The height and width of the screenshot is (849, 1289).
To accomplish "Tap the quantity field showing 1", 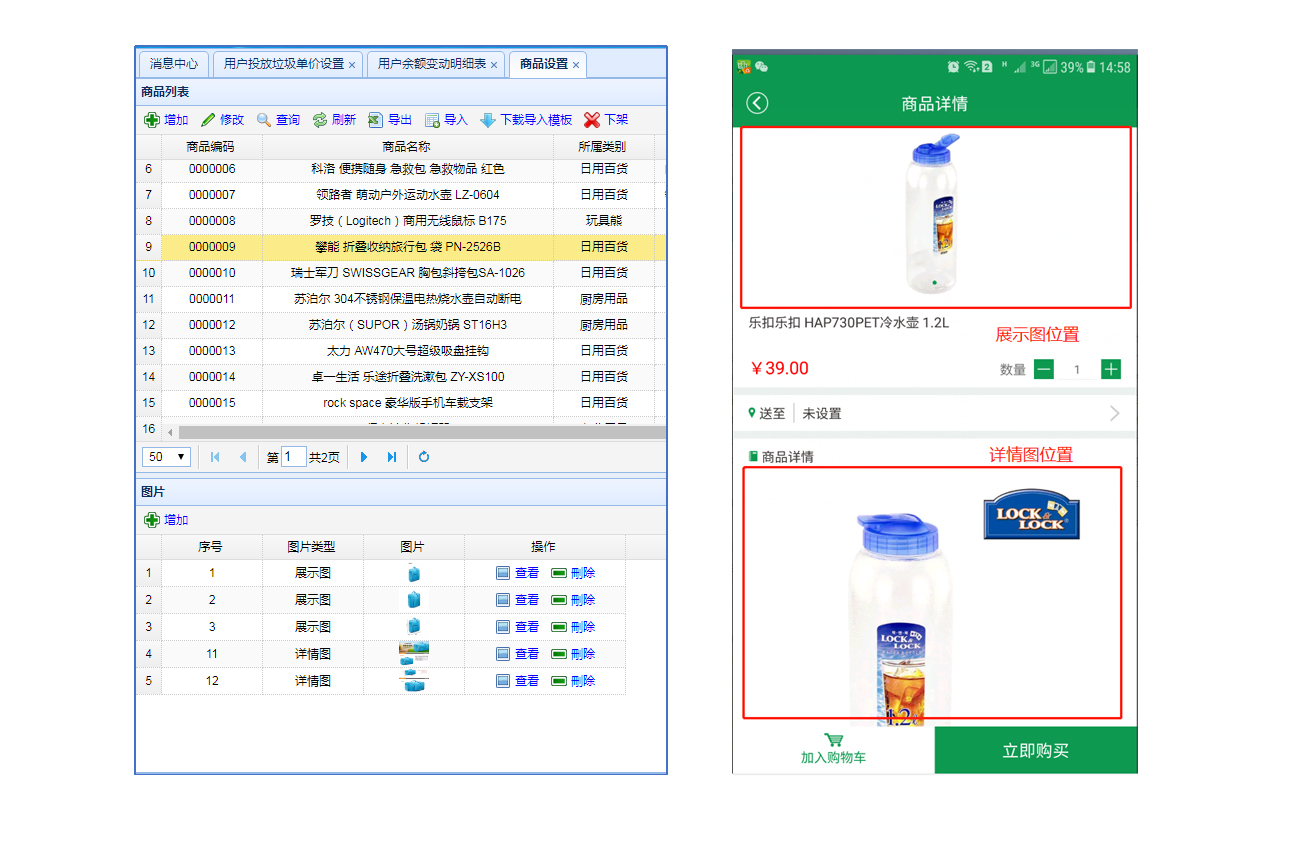I will click(x=1077, y=369).
